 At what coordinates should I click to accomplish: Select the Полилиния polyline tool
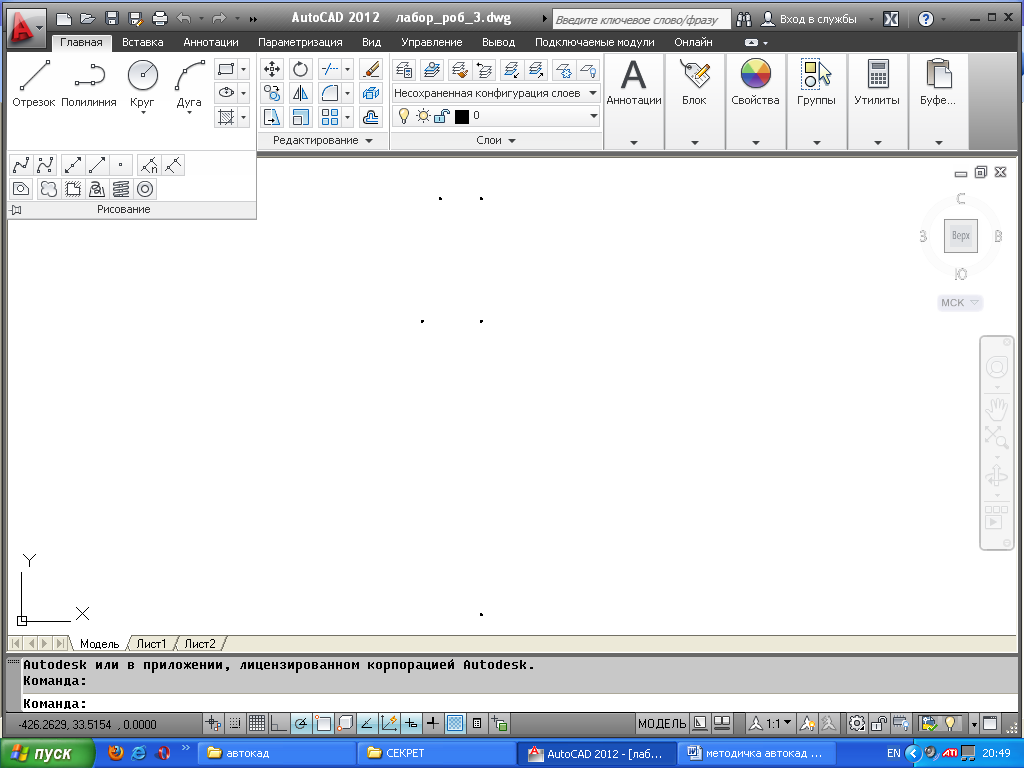point(89,83)
